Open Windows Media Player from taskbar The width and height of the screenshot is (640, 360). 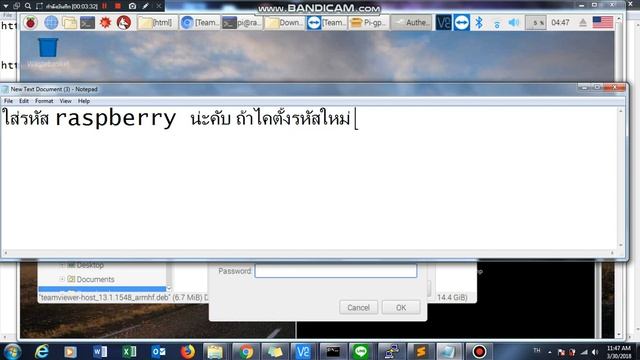[x=70, y=351]
